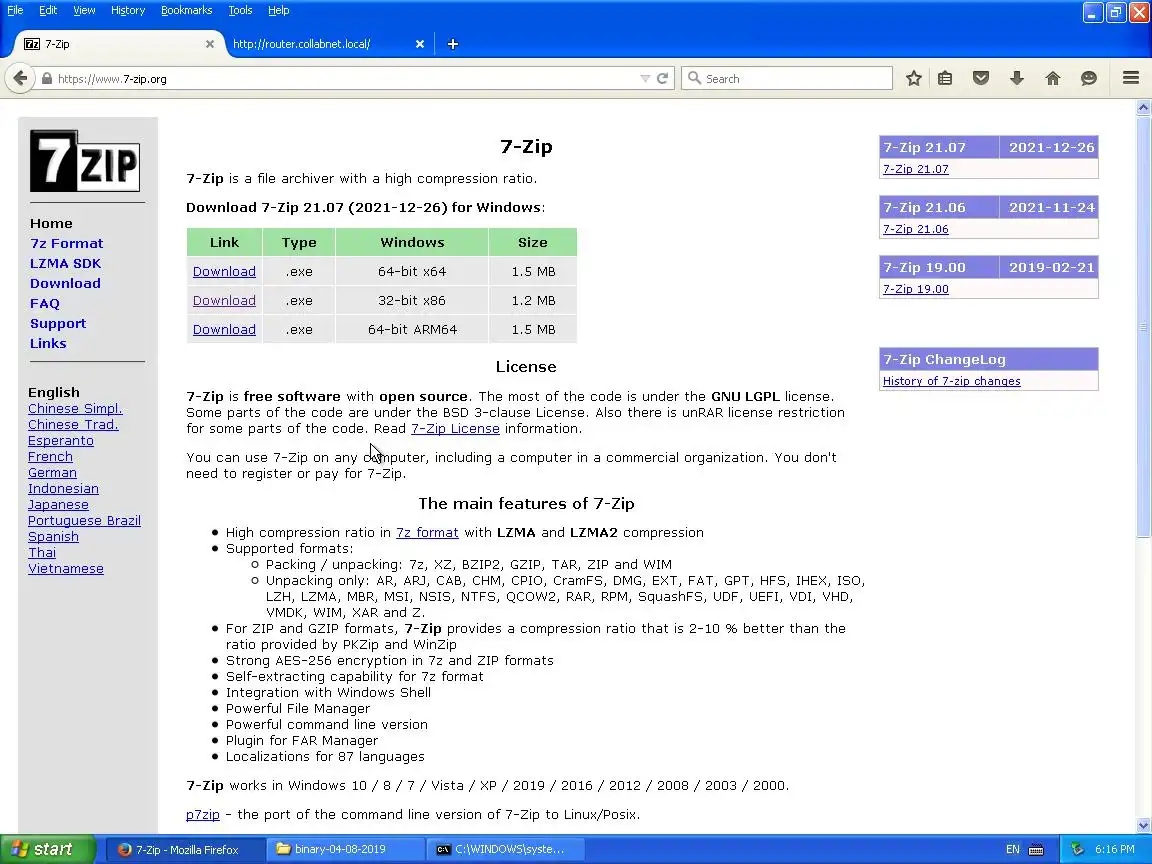The image size is (1152, 864).
Task: Download the 32-bit x86 installer
Action: click(224, 300)
